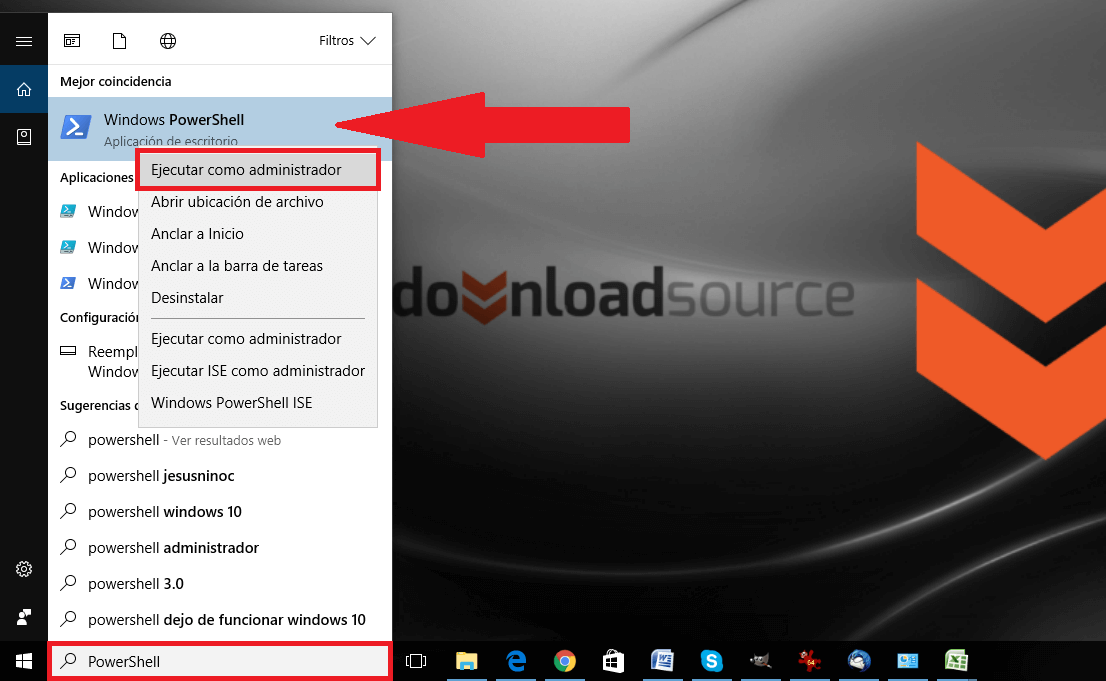Choose Desinstalar from context menu
This screenshot has width=1106, height=681.
pyautogui.click(x=258, y=298)
